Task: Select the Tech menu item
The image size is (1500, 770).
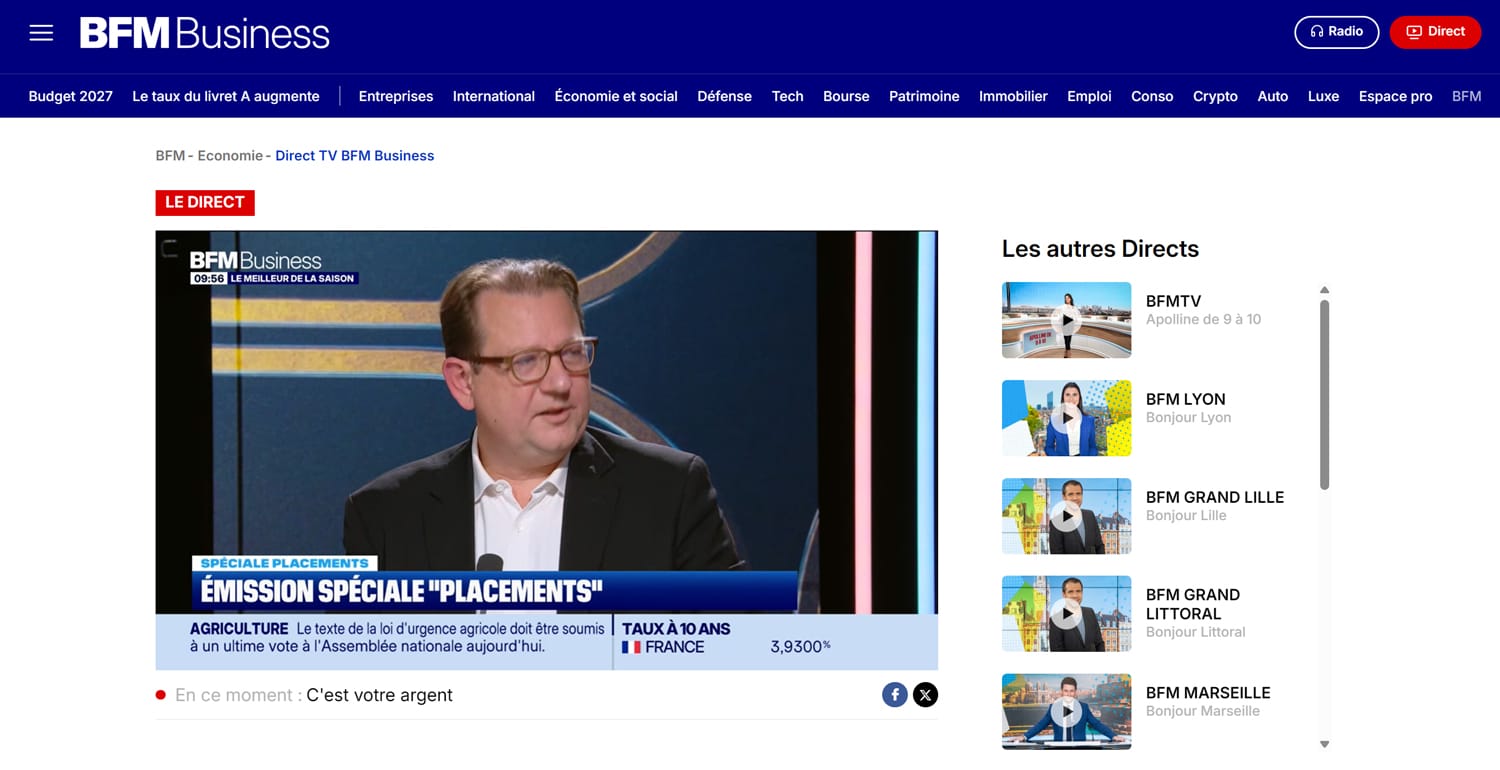Action: [x=787, y=96]
